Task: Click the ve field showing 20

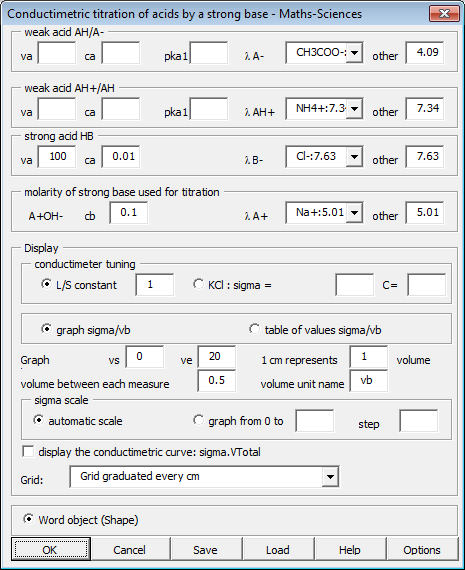Action: pyautogui.click(x=217, y=357)
